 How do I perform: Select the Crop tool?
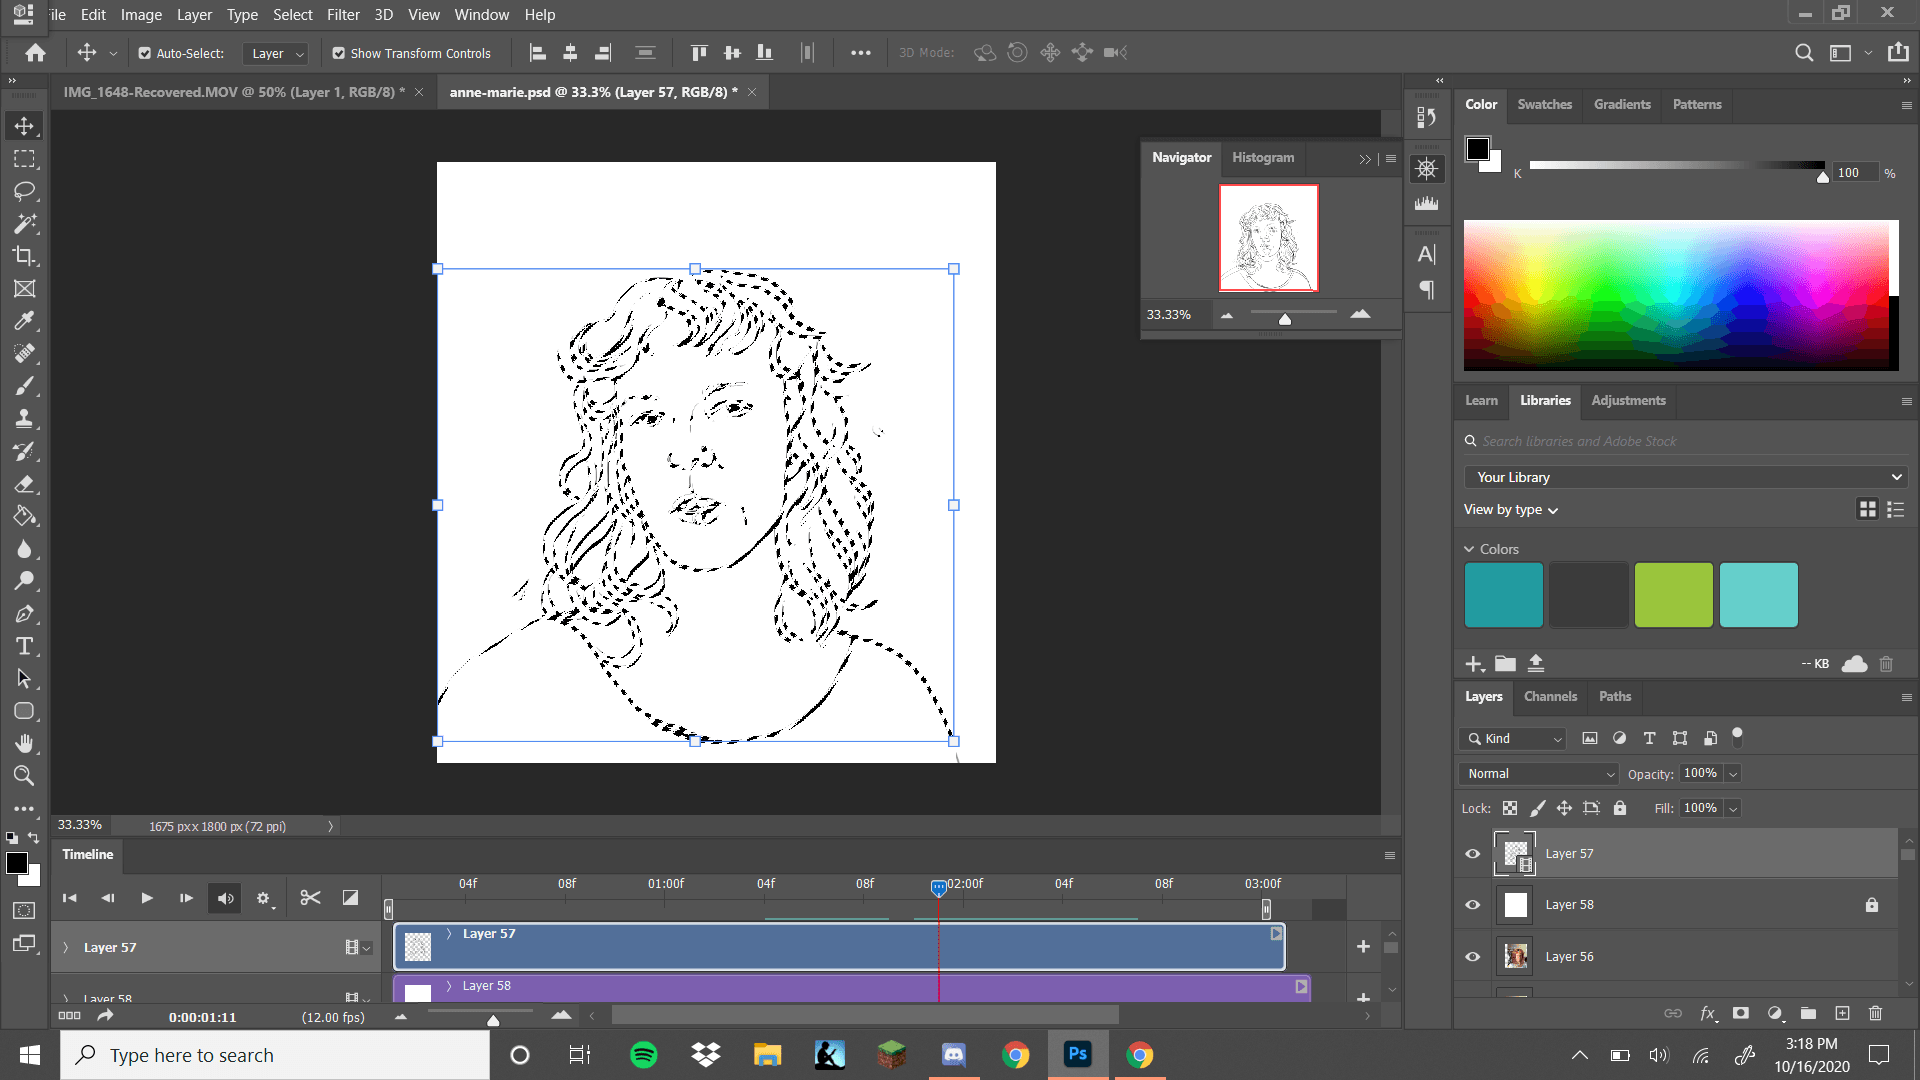coord(24,256)
